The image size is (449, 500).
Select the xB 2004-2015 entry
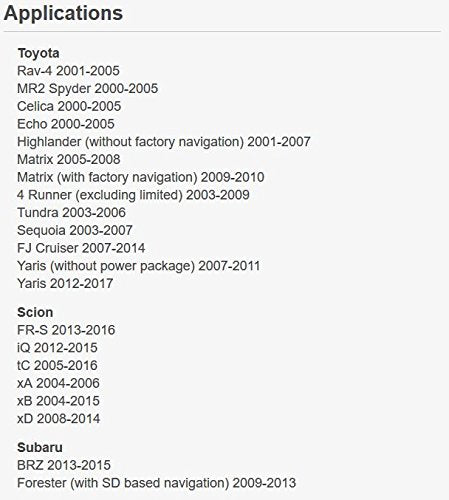point(58,401)
